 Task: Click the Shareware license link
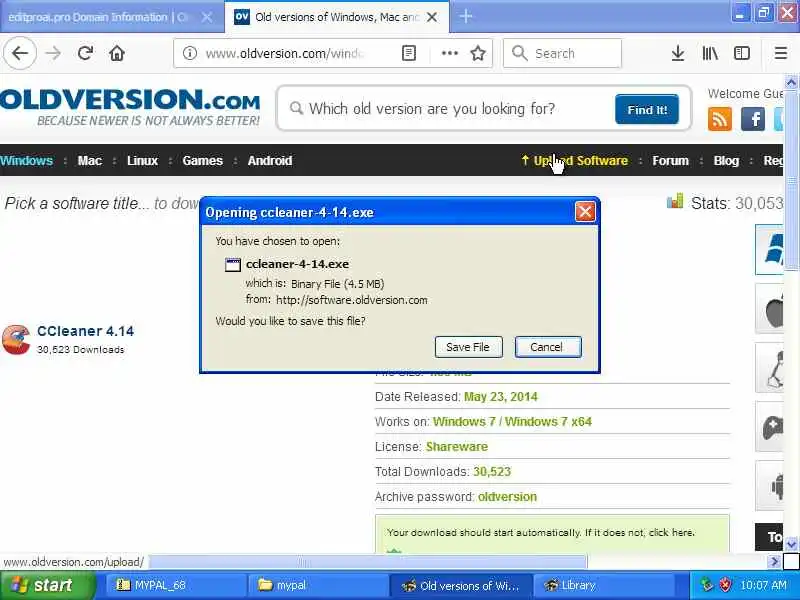(457, 447)
